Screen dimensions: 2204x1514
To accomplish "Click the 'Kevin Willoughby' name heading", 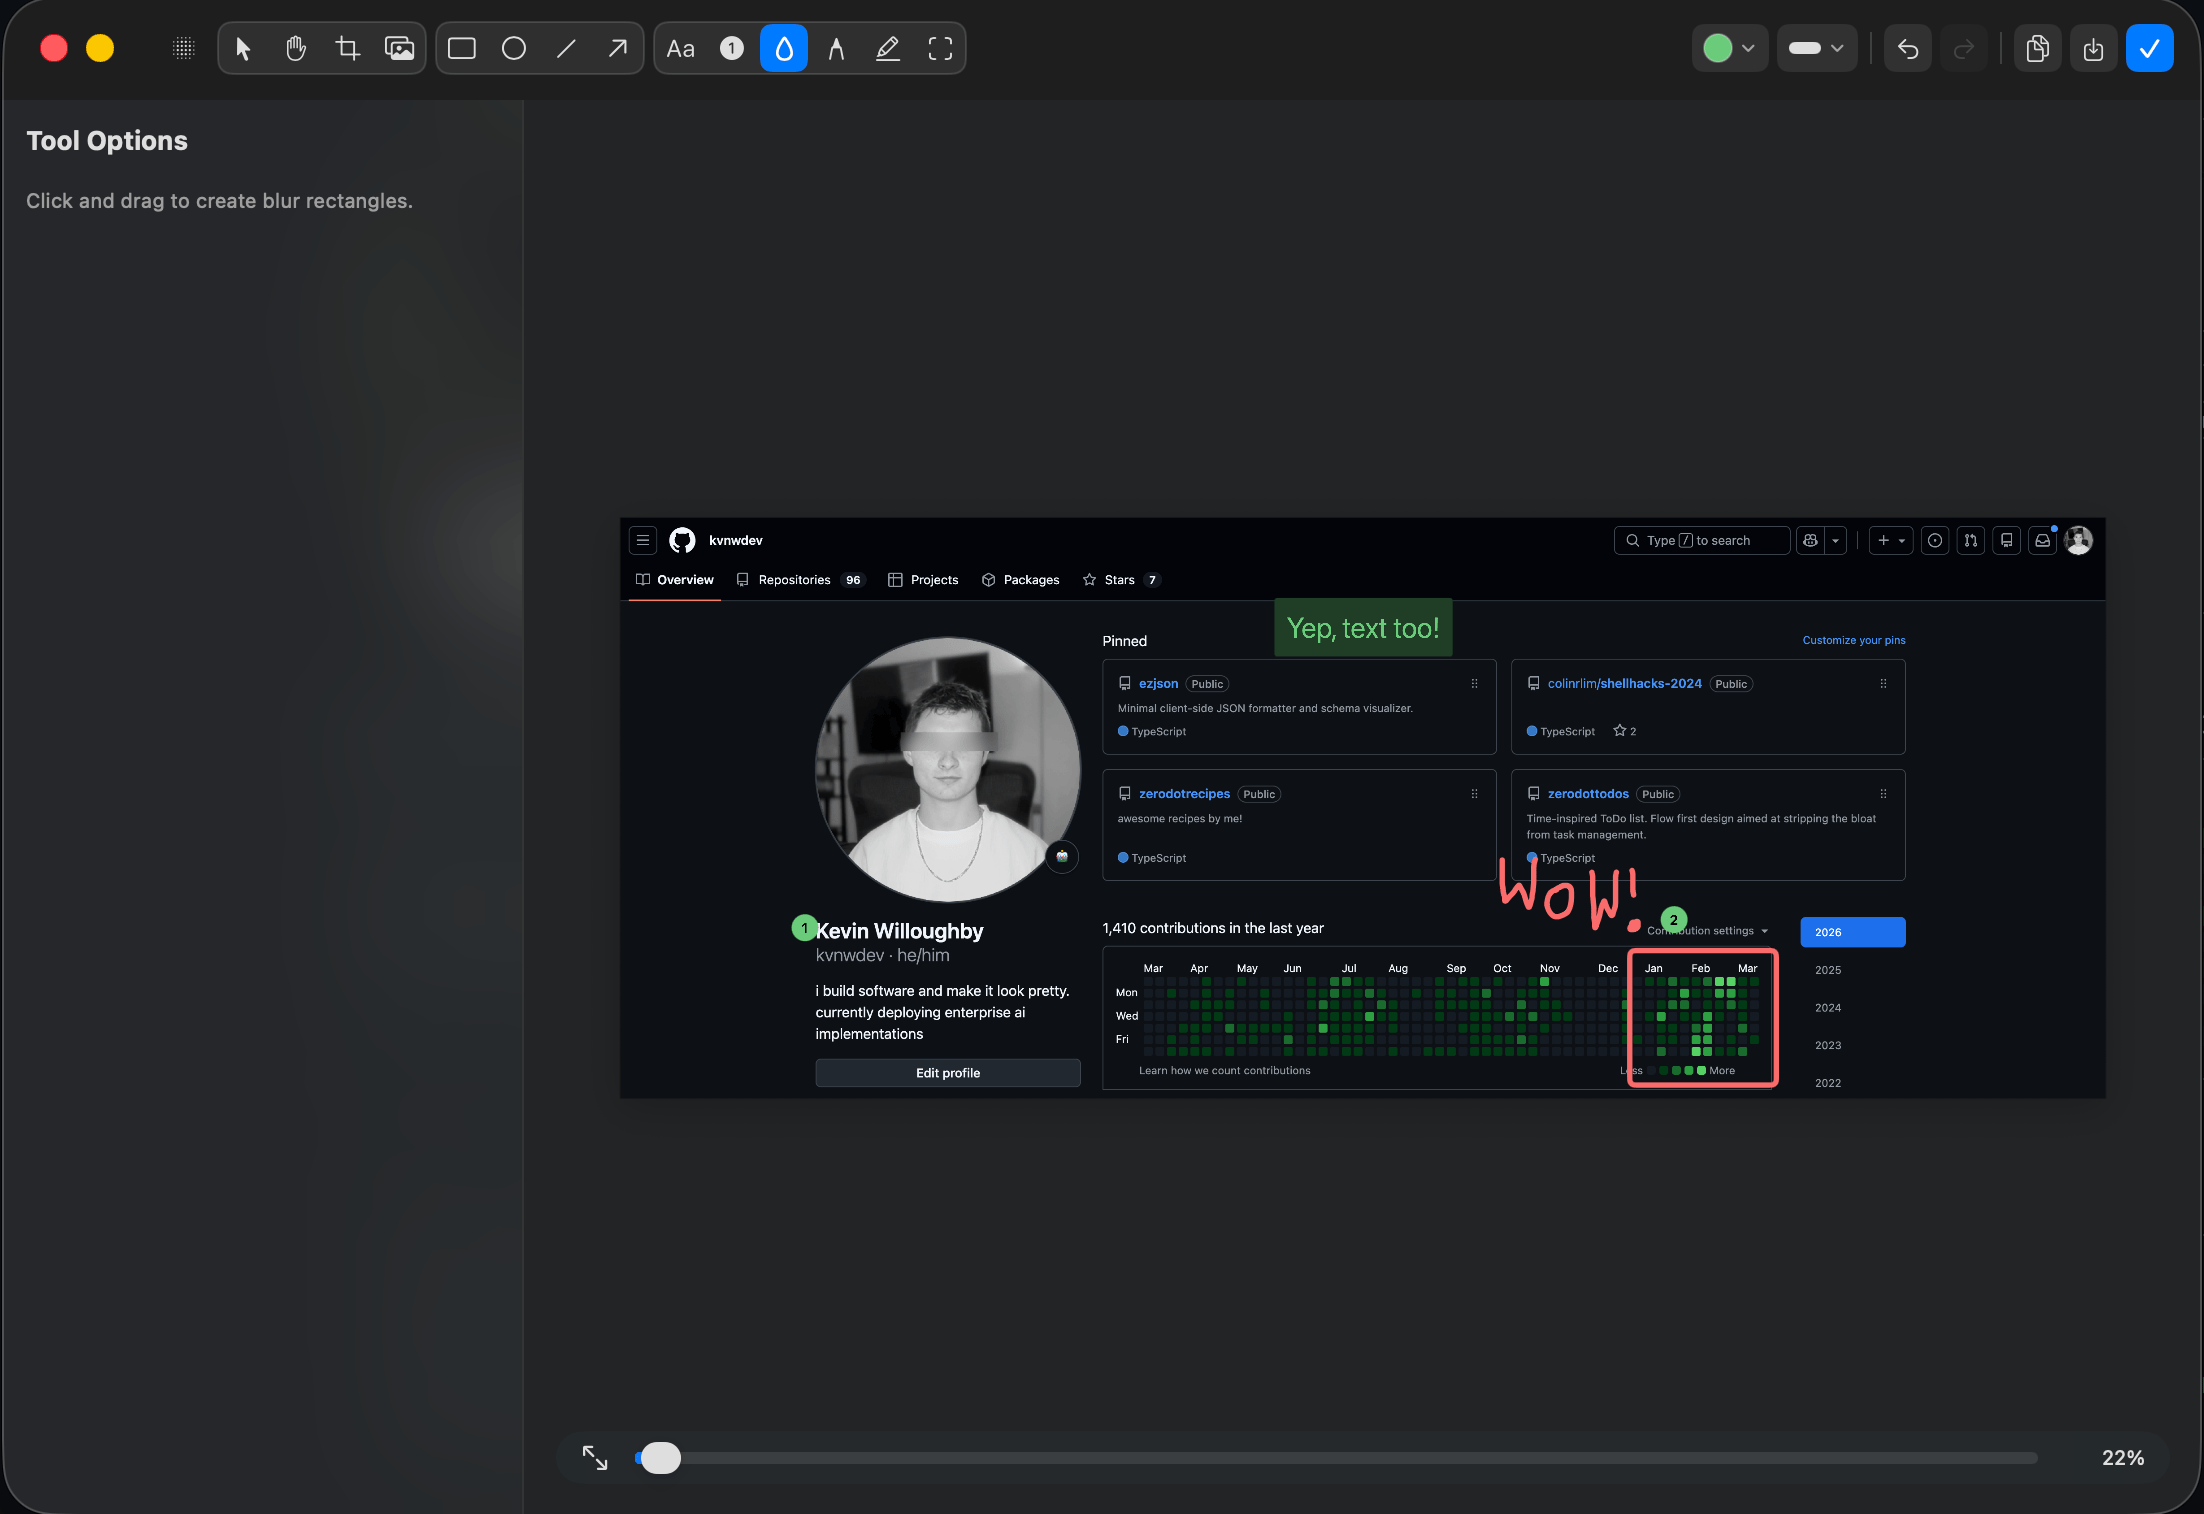I will 899,931.
